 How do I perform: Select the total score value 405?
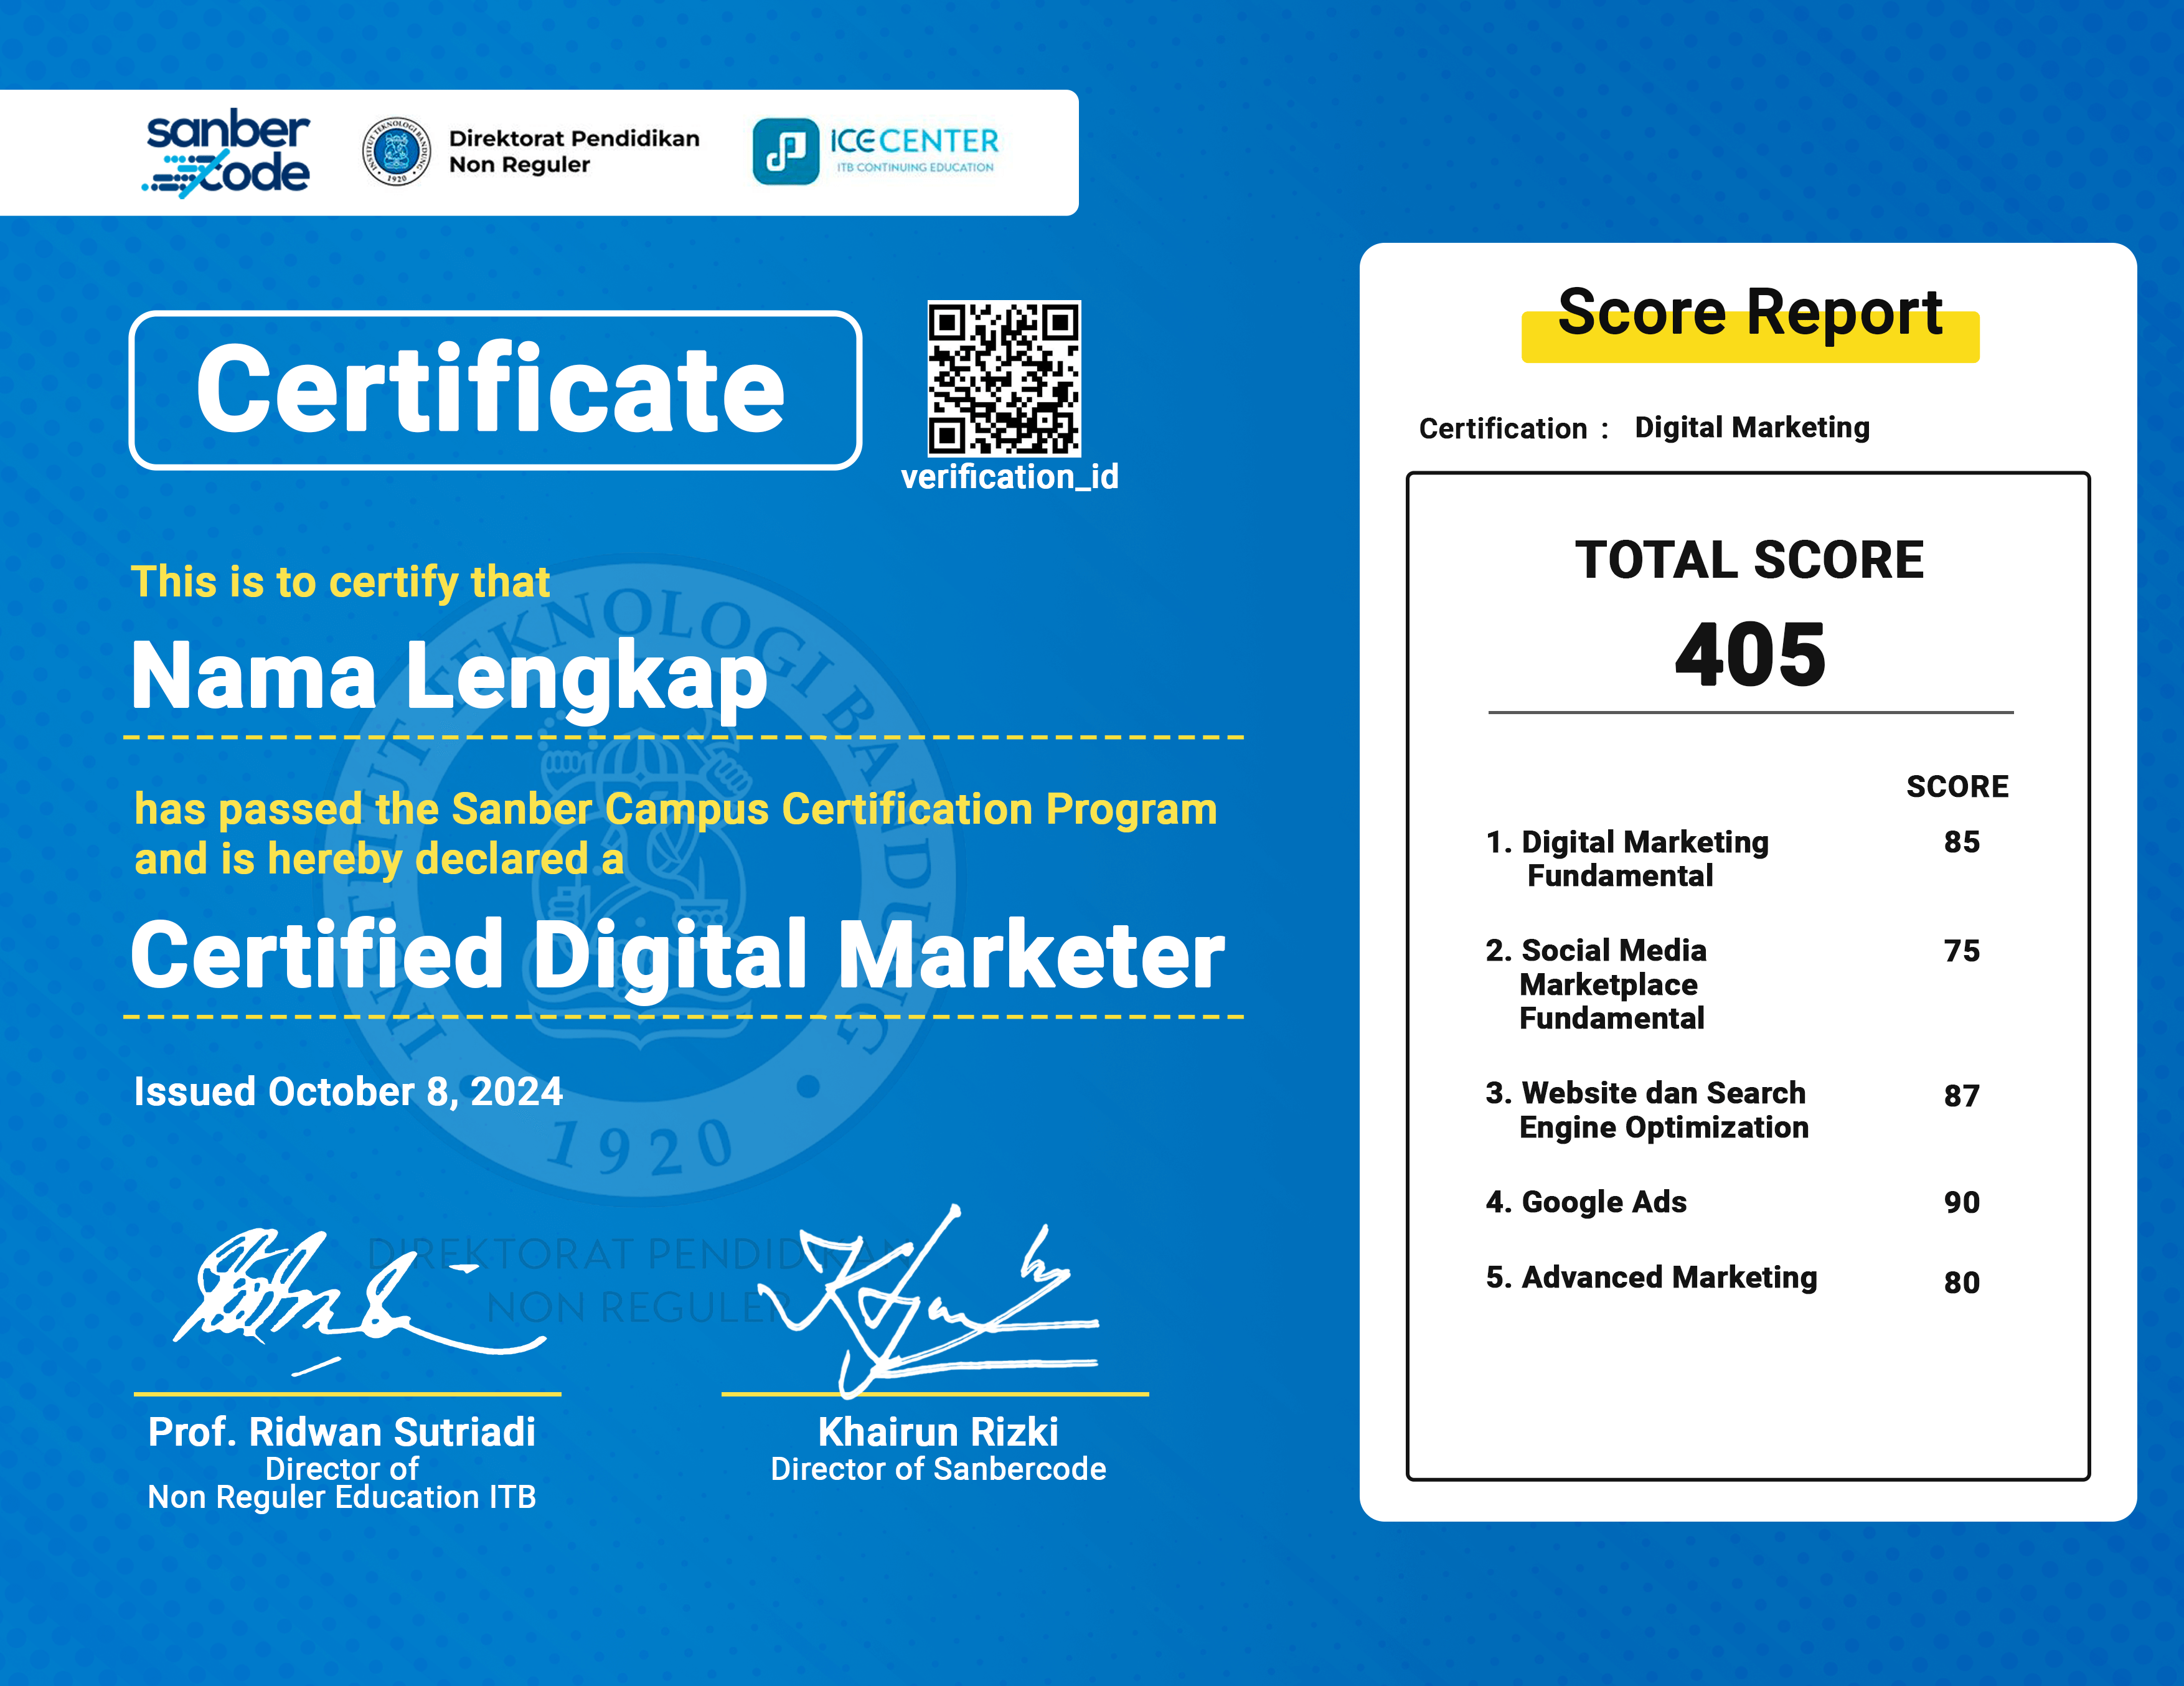[1751, 656]
